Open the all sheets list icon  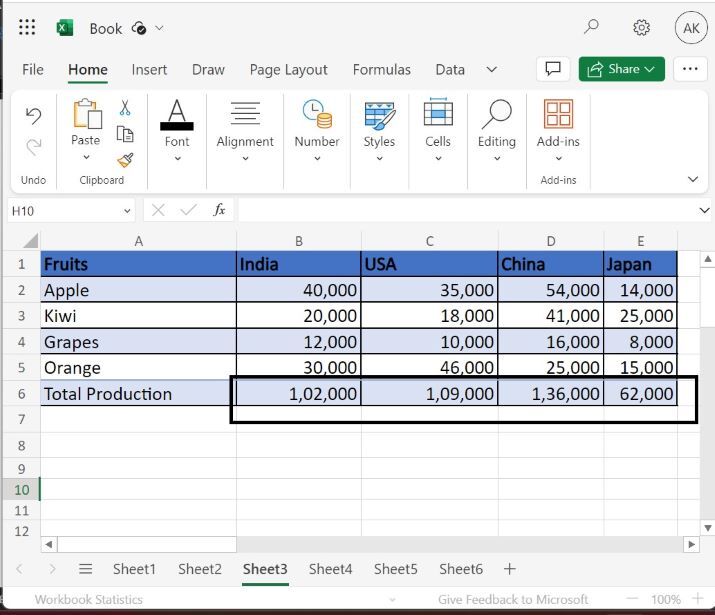pyautogui.click(x=85, y=569)
